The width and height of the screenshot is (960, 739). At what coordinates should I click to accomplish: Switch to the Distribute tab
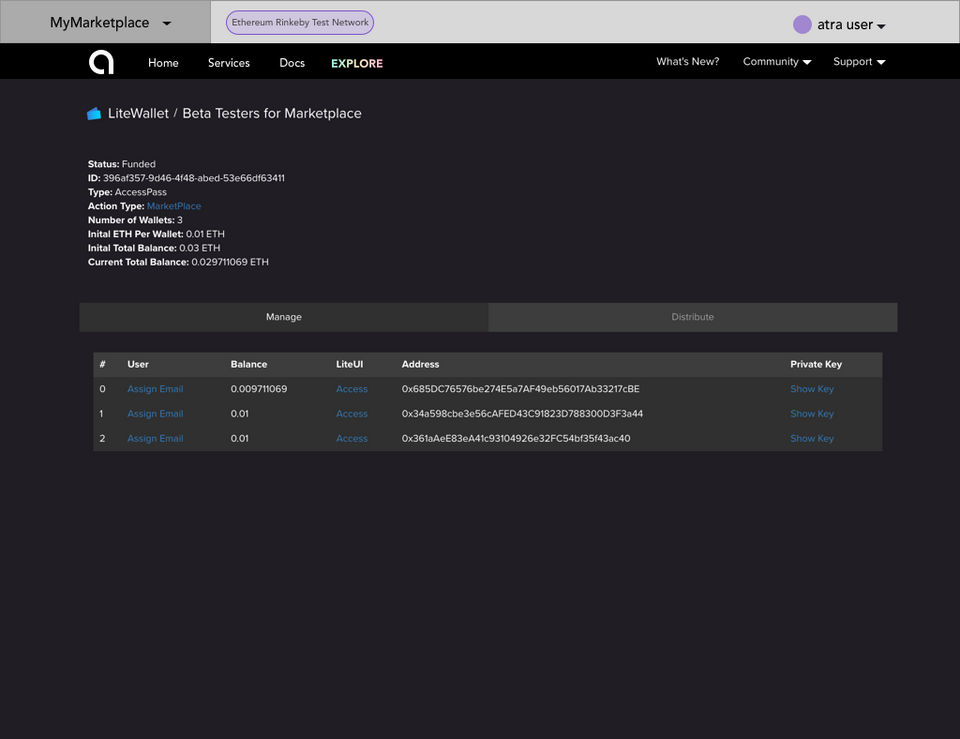click(x=692, y=317)
